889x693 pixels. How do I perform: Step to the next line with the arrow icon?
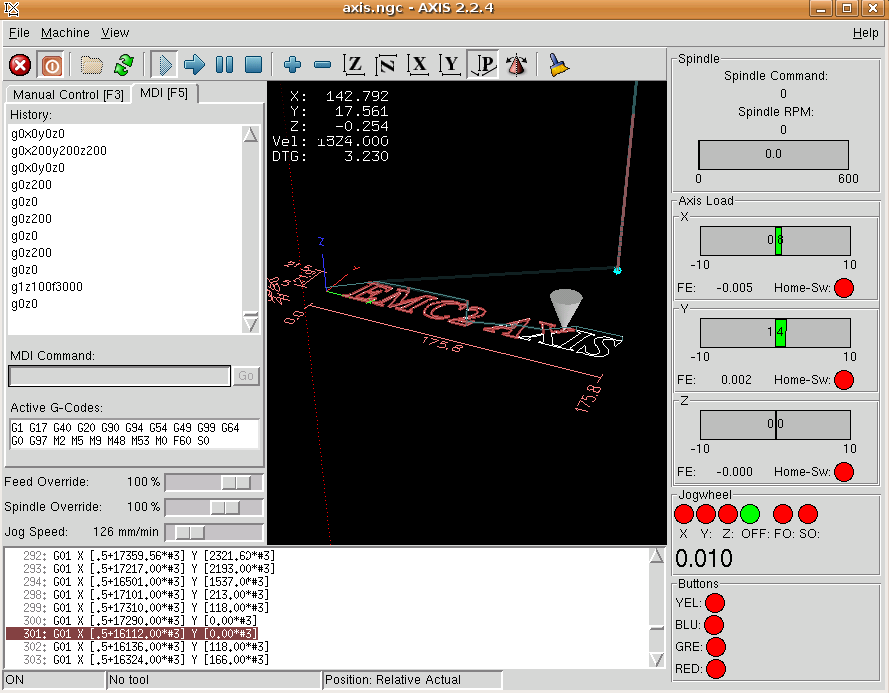(194, 65)
